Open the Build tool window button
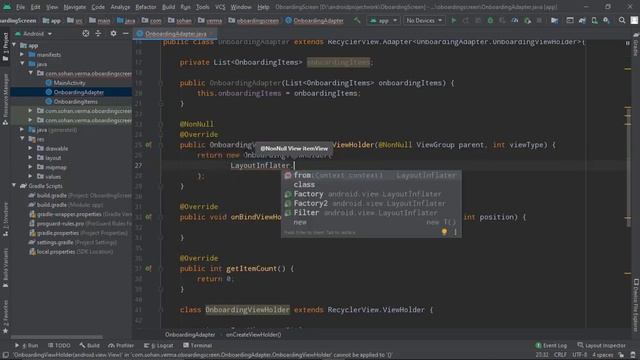Viewport: 640px width, 360px height. [x=90, y=345]
